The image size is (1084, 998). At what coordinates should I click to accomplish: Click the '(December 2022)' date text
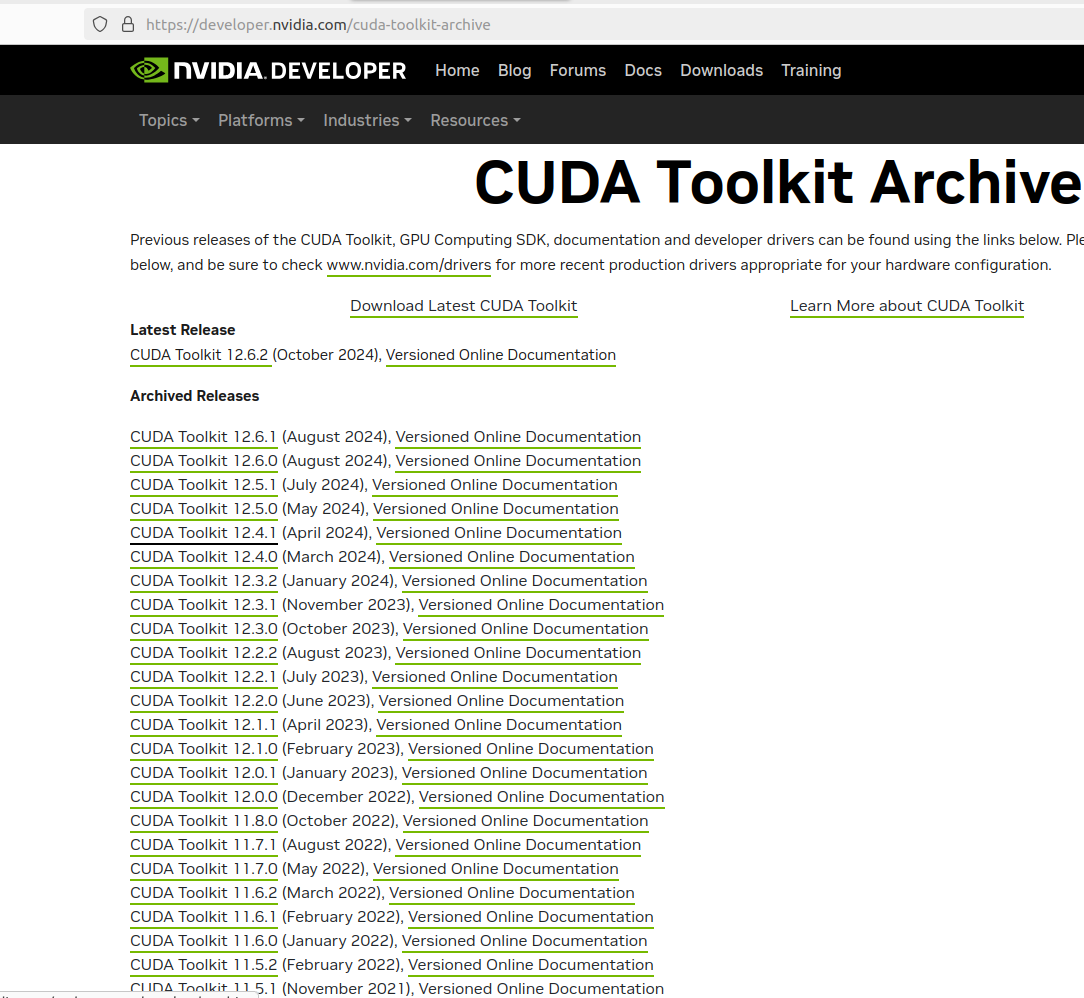click(348, 797)
